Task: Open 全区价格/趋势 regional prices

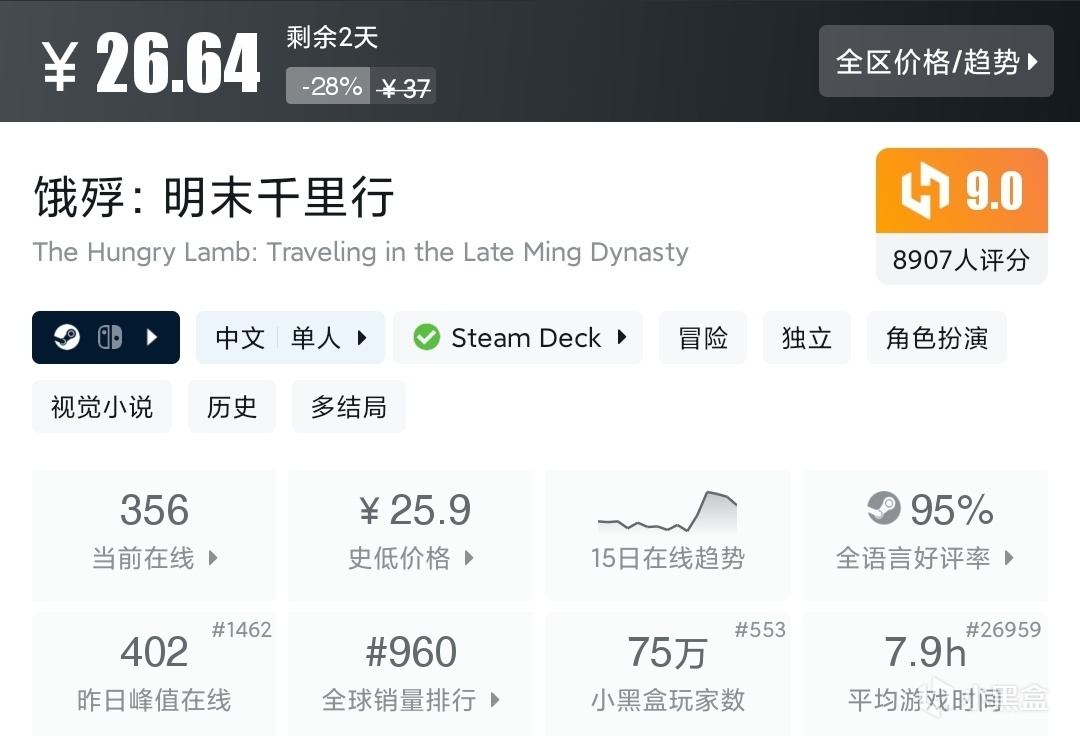Action: tap(936, 62)
